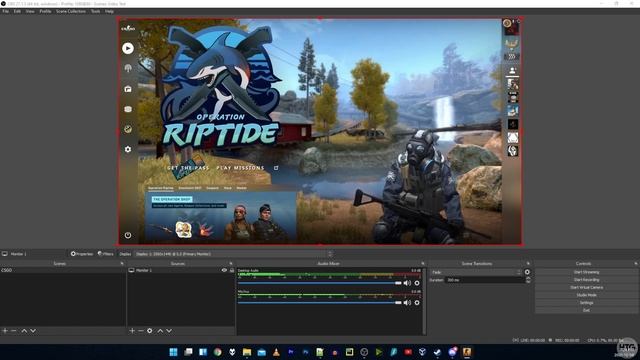The width and height of the screenshot is (640, 360).
Task: Move the source down in Sources panel
Action: point(169,331)
